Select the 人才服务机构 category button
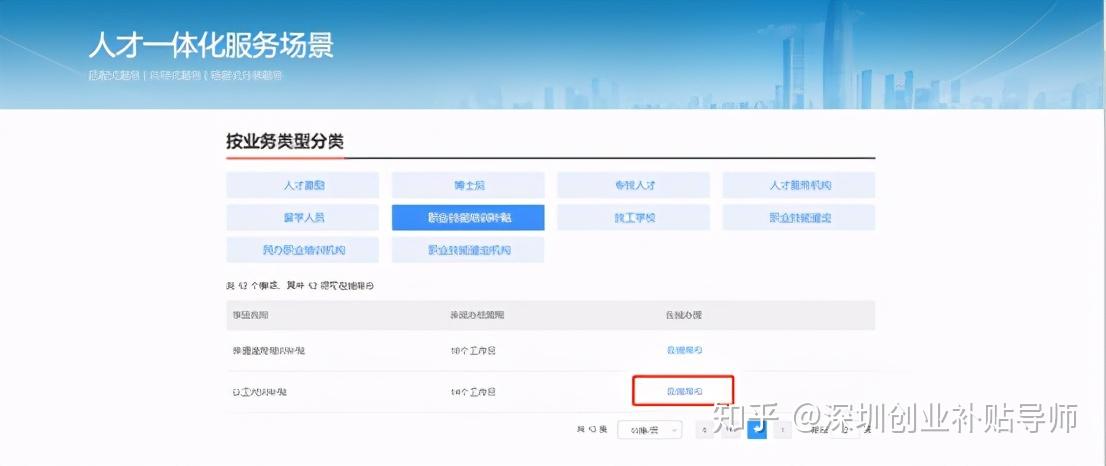Screen dimensions: 1106x466 pyautogui.click(x=799, y=185)
